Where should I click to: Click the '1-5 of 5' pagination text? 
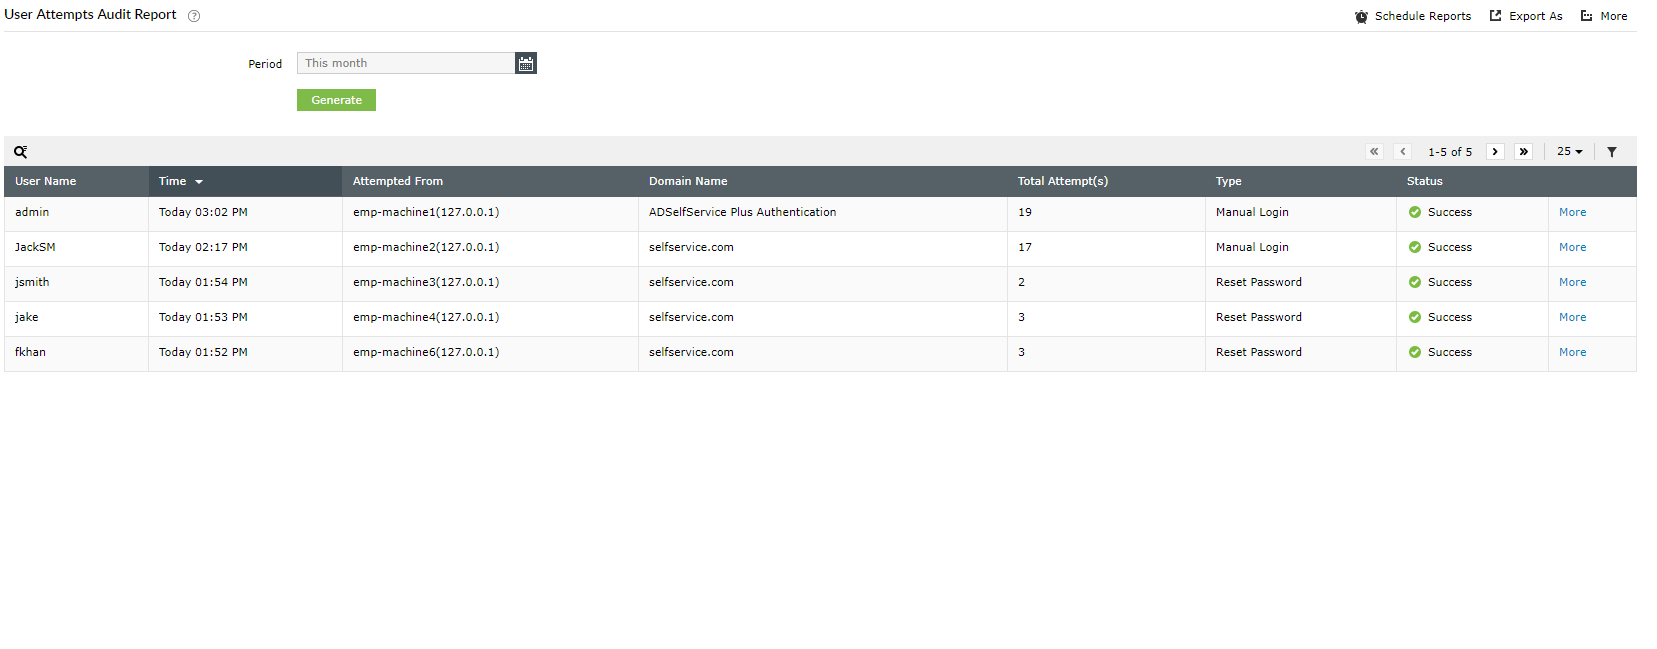1449,152
